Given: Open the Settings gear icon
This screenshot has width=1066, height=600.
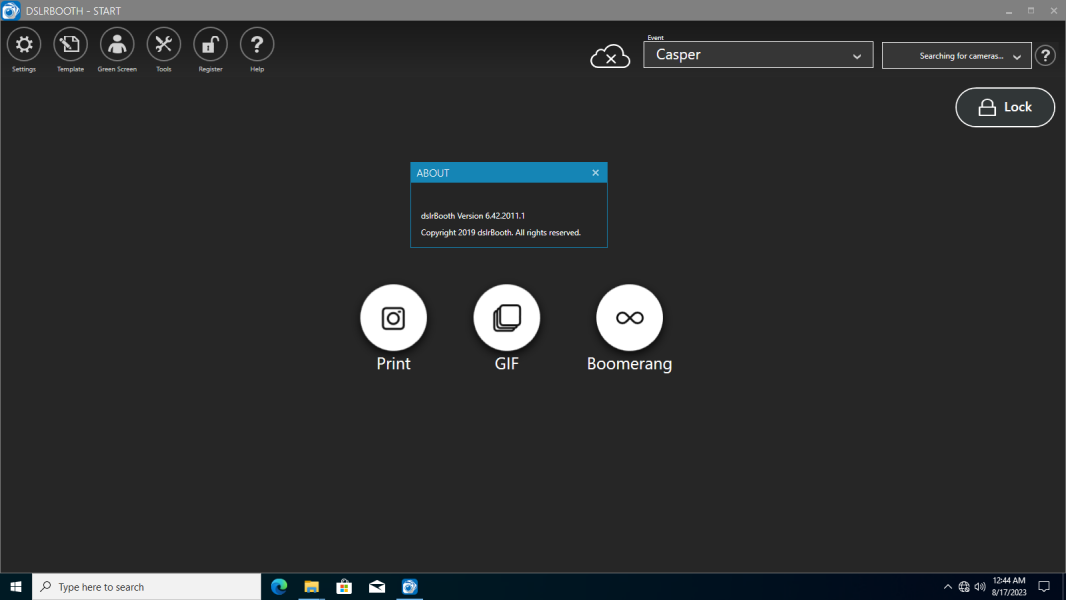Looking at the screenshot, I should [x=24, y=45].
